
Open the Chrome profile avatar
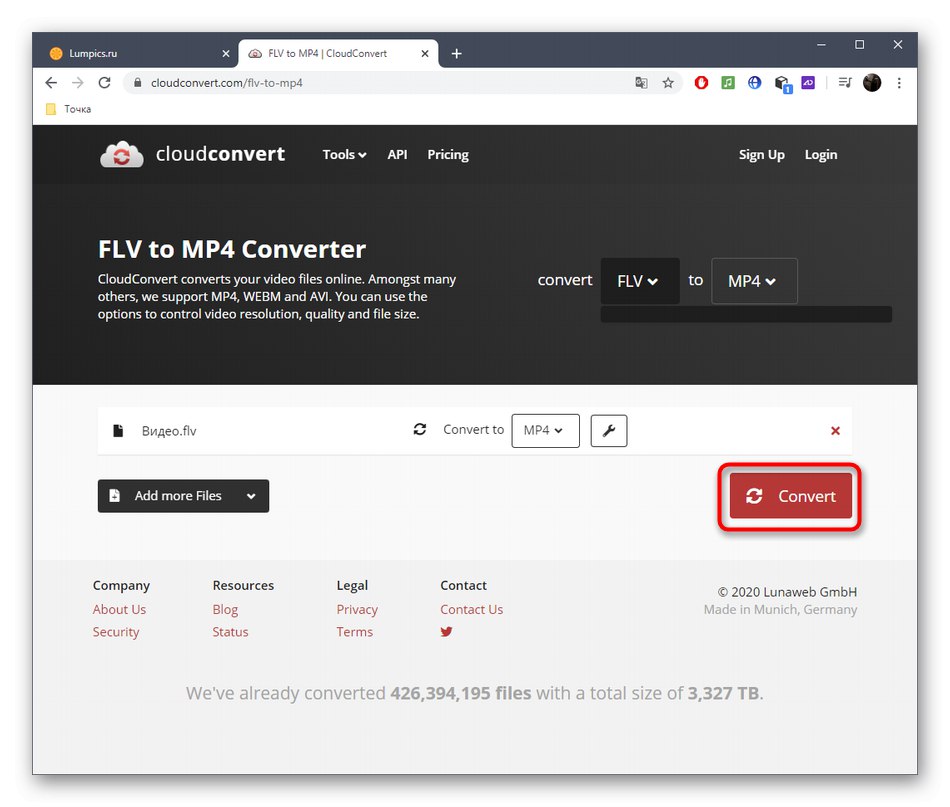click(x=872, y=82)
